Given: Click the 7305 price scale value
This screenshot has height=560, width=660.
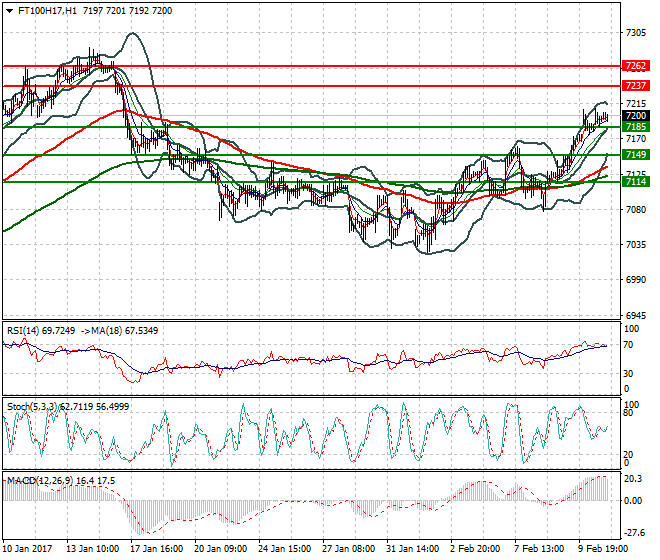Looking at the screenshot, I should pyautogui.click(x=636, y=33).
